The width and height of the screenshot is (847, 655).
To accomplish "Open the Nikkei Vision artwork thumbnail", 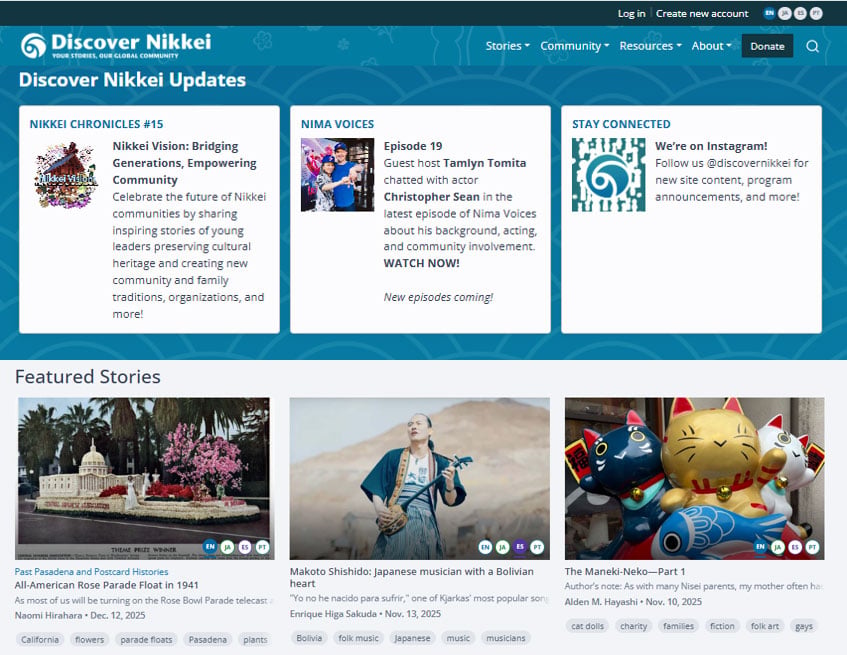I will tap(66, 175).
